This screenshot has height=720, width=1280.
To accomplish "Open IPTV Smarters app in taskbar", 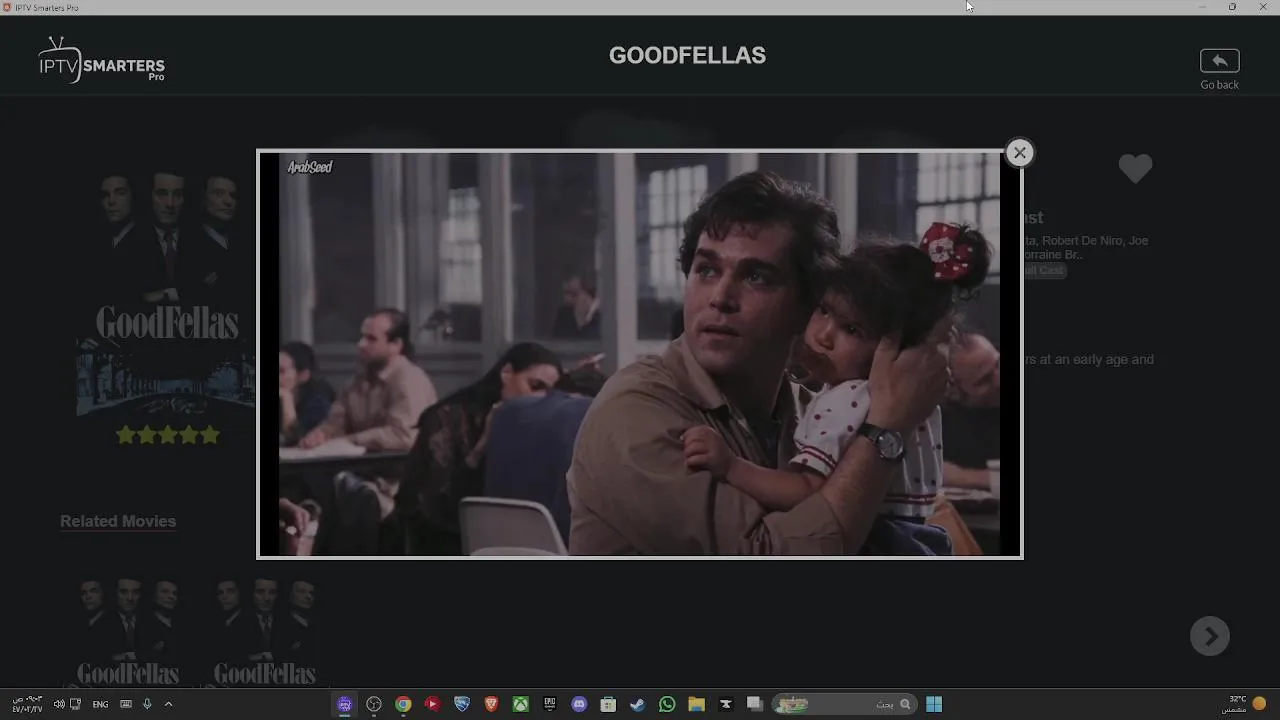I will [345, 704].
